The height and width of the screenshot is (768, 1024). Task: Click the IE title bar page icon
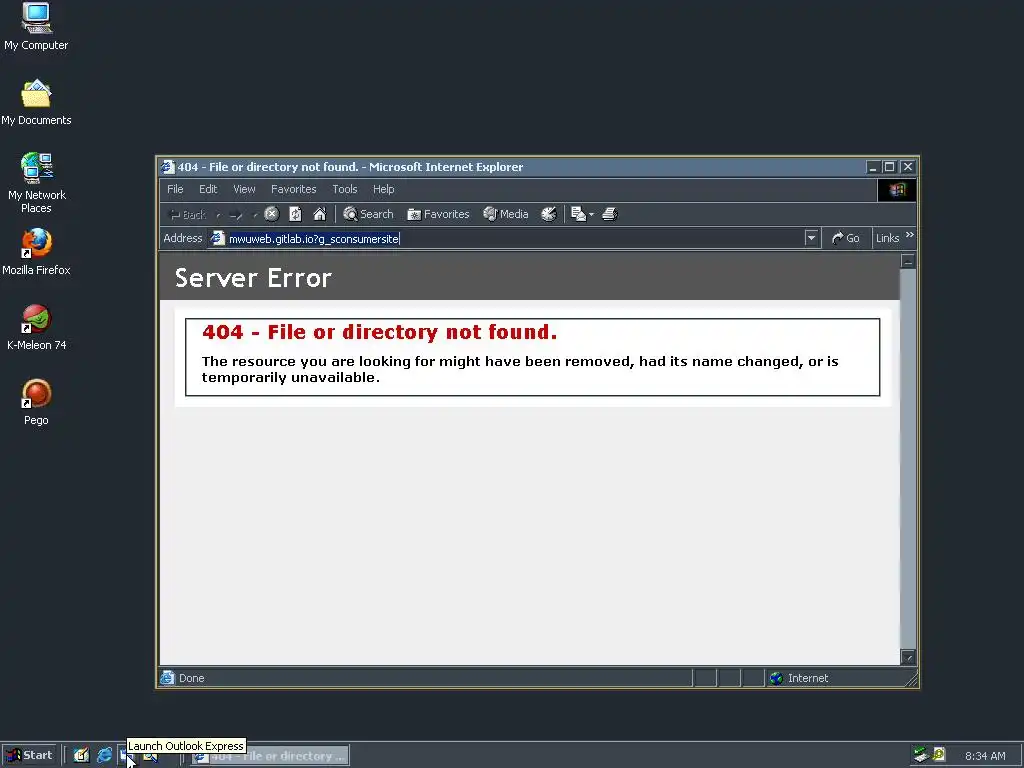click(x=168, y=167)
